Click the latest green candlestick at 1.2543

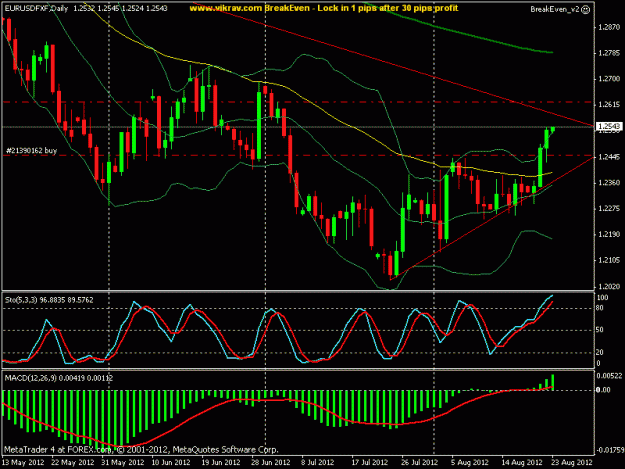point(552,130)
